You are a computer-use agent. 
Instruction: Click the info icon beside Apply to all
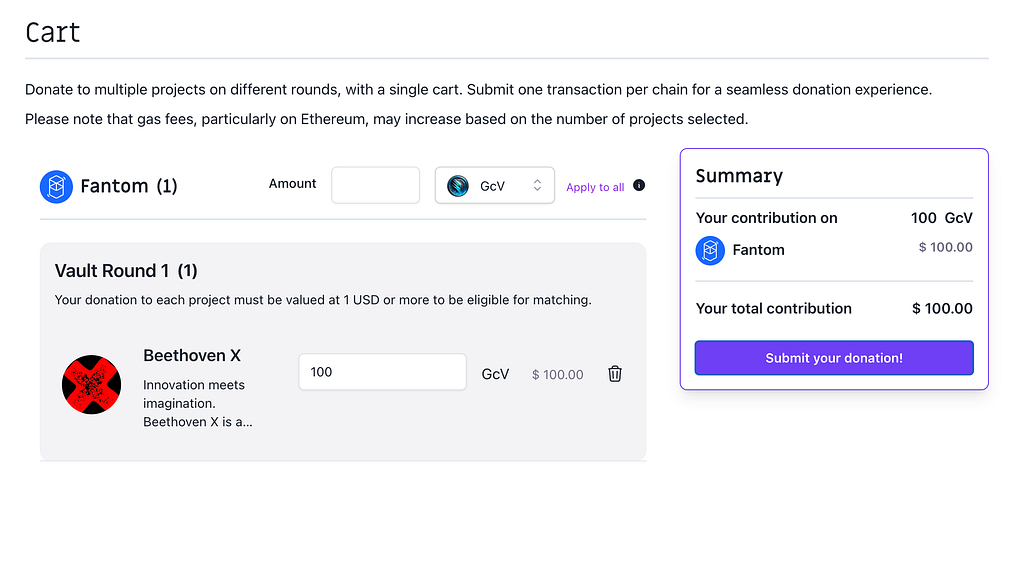click(x=639, y=186)
